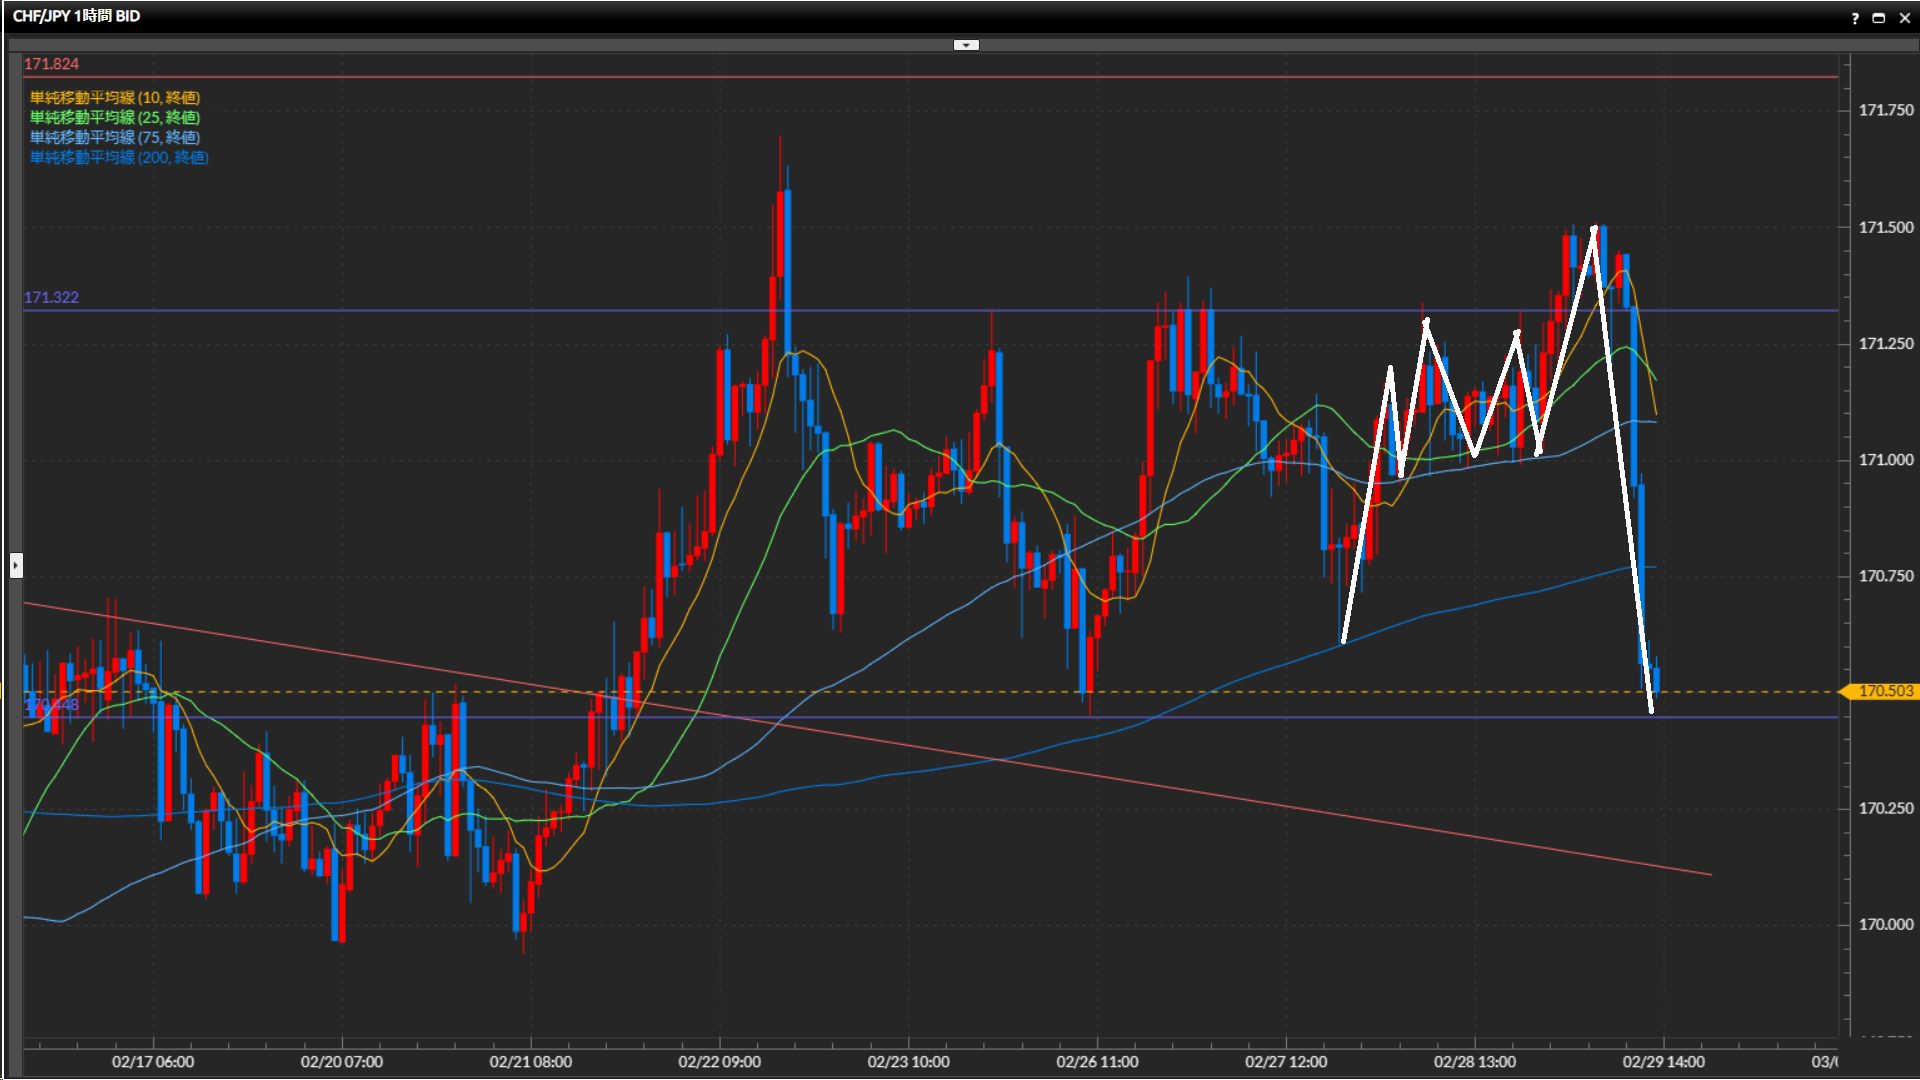This screenshot has width=1920, height=1080.
Task: Expand the left side panel arrow
Action: tap(16, 566)
